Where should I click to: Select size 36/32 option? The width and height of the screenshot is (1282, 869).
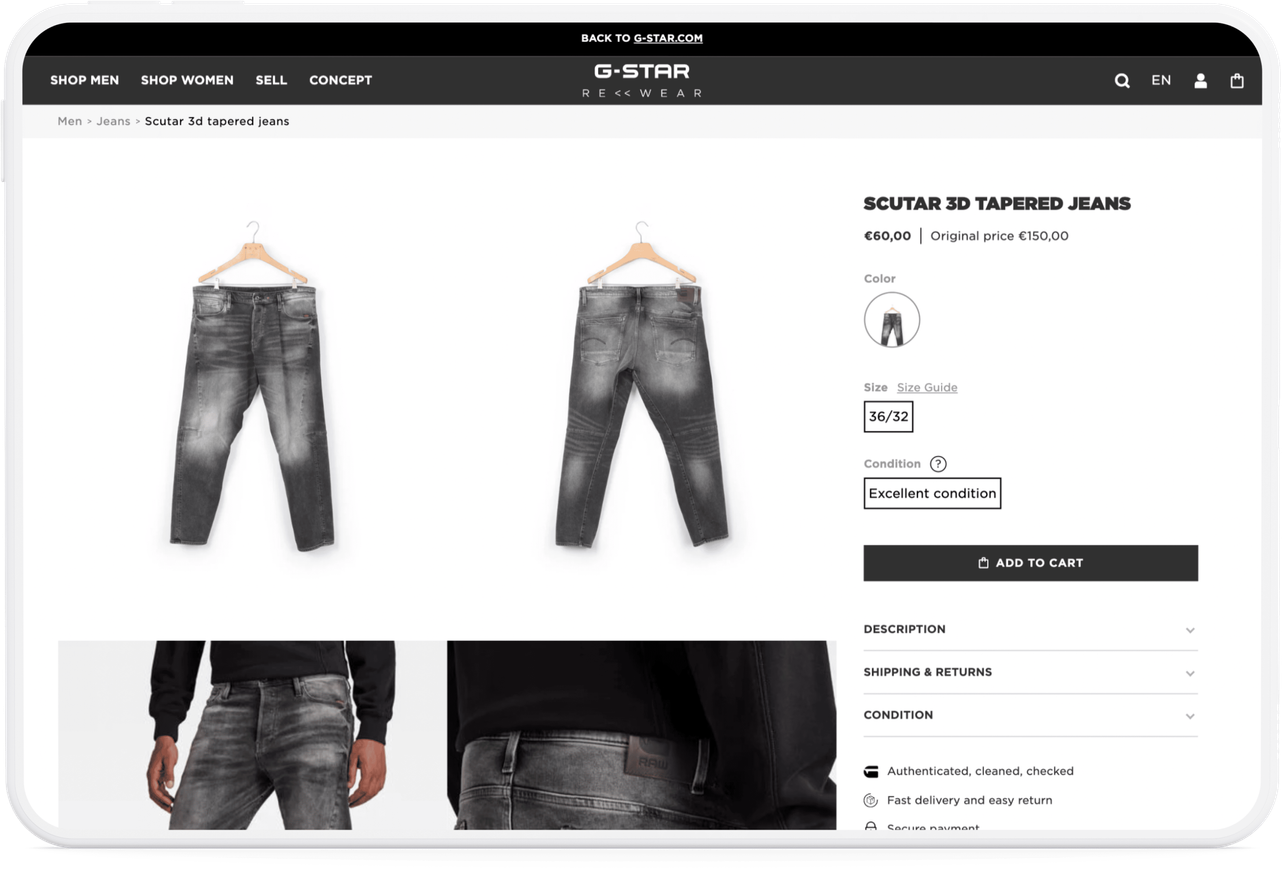point(888,417)
